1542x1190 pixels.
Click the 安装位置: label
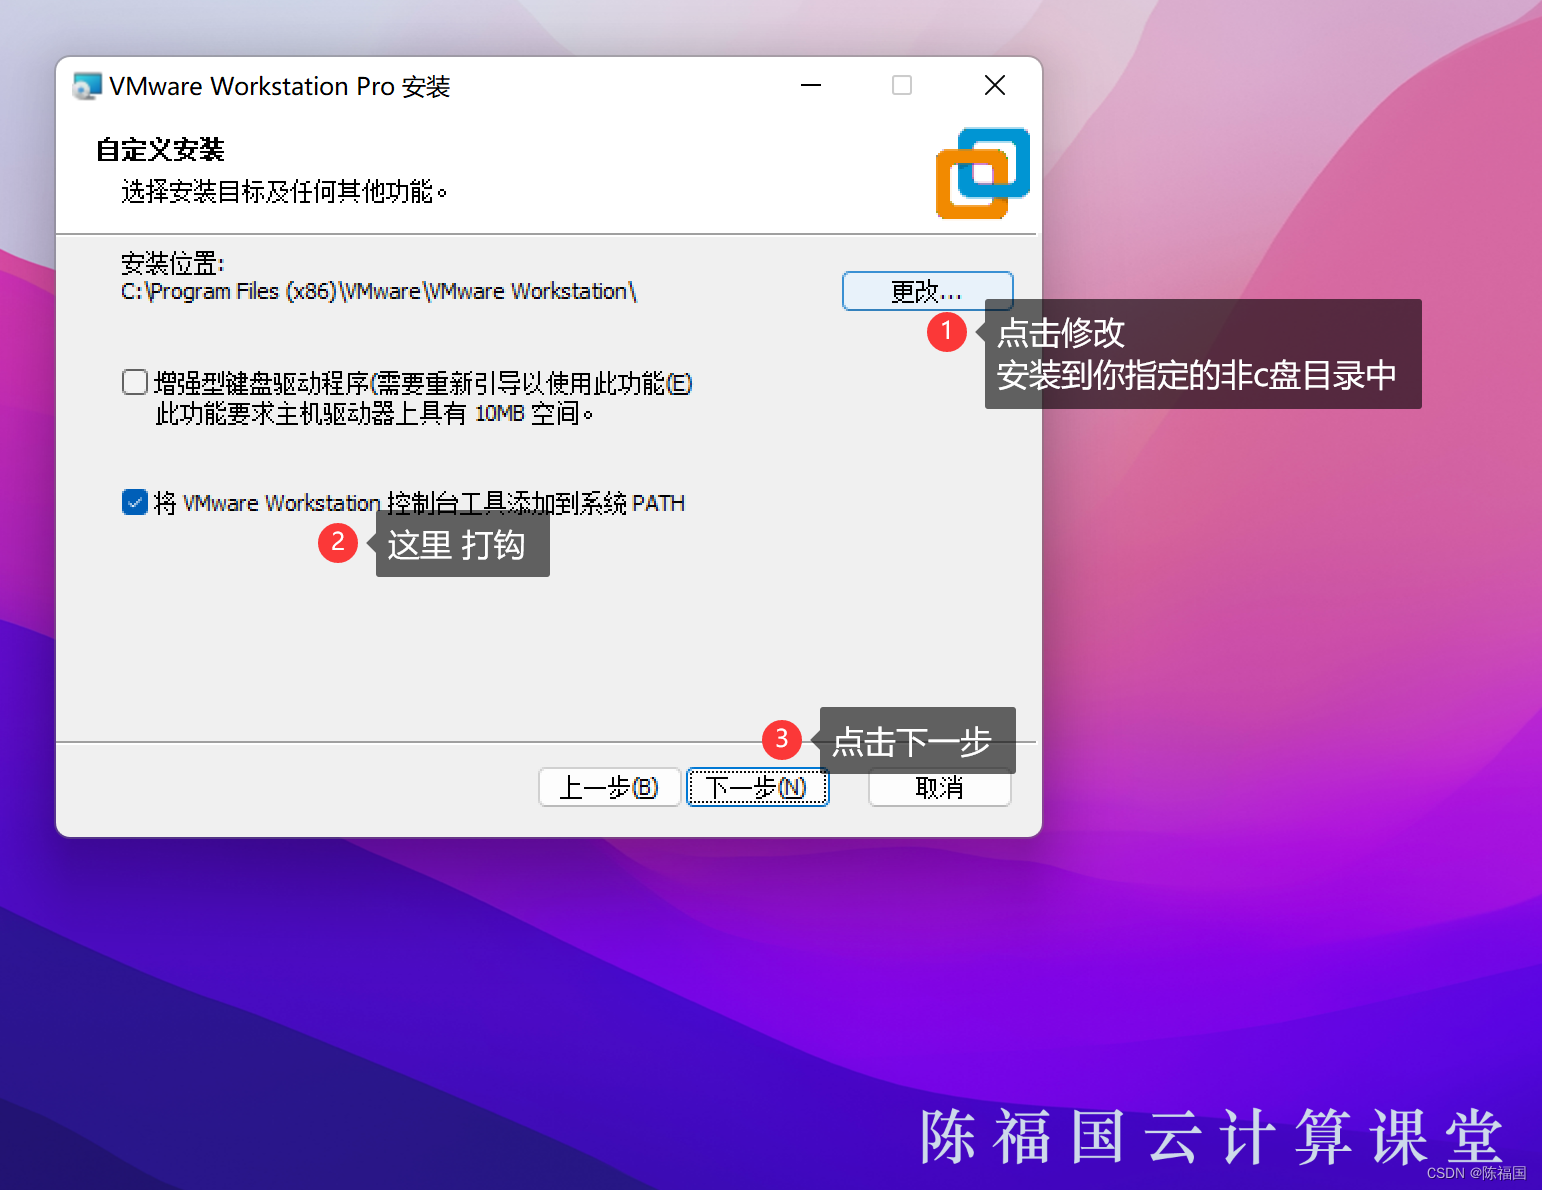point(172,263)
